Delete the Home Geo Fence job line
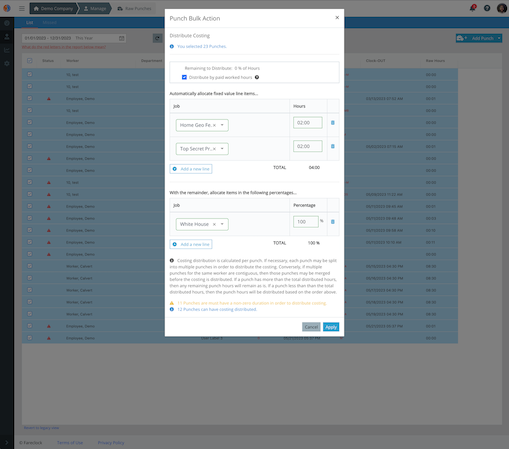509x449 pixels. [x=333, y=123]
